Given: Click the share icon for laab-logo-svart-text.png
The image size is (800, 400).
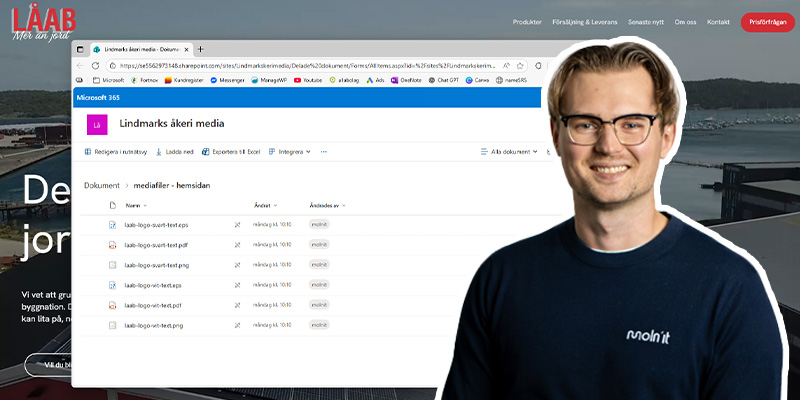Looking at the screenshot, I should (x=237, y=265).
